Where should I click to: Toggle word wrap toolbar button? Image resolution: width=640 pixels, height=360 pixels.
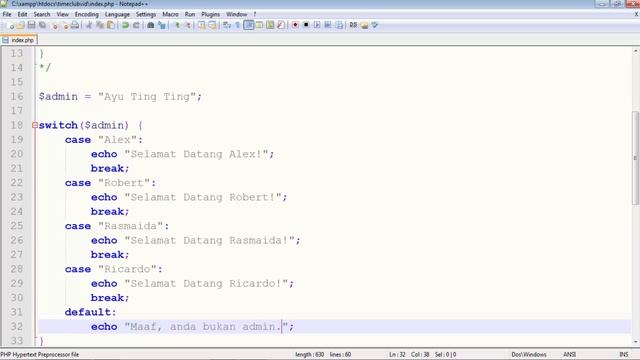click(227, 25)
